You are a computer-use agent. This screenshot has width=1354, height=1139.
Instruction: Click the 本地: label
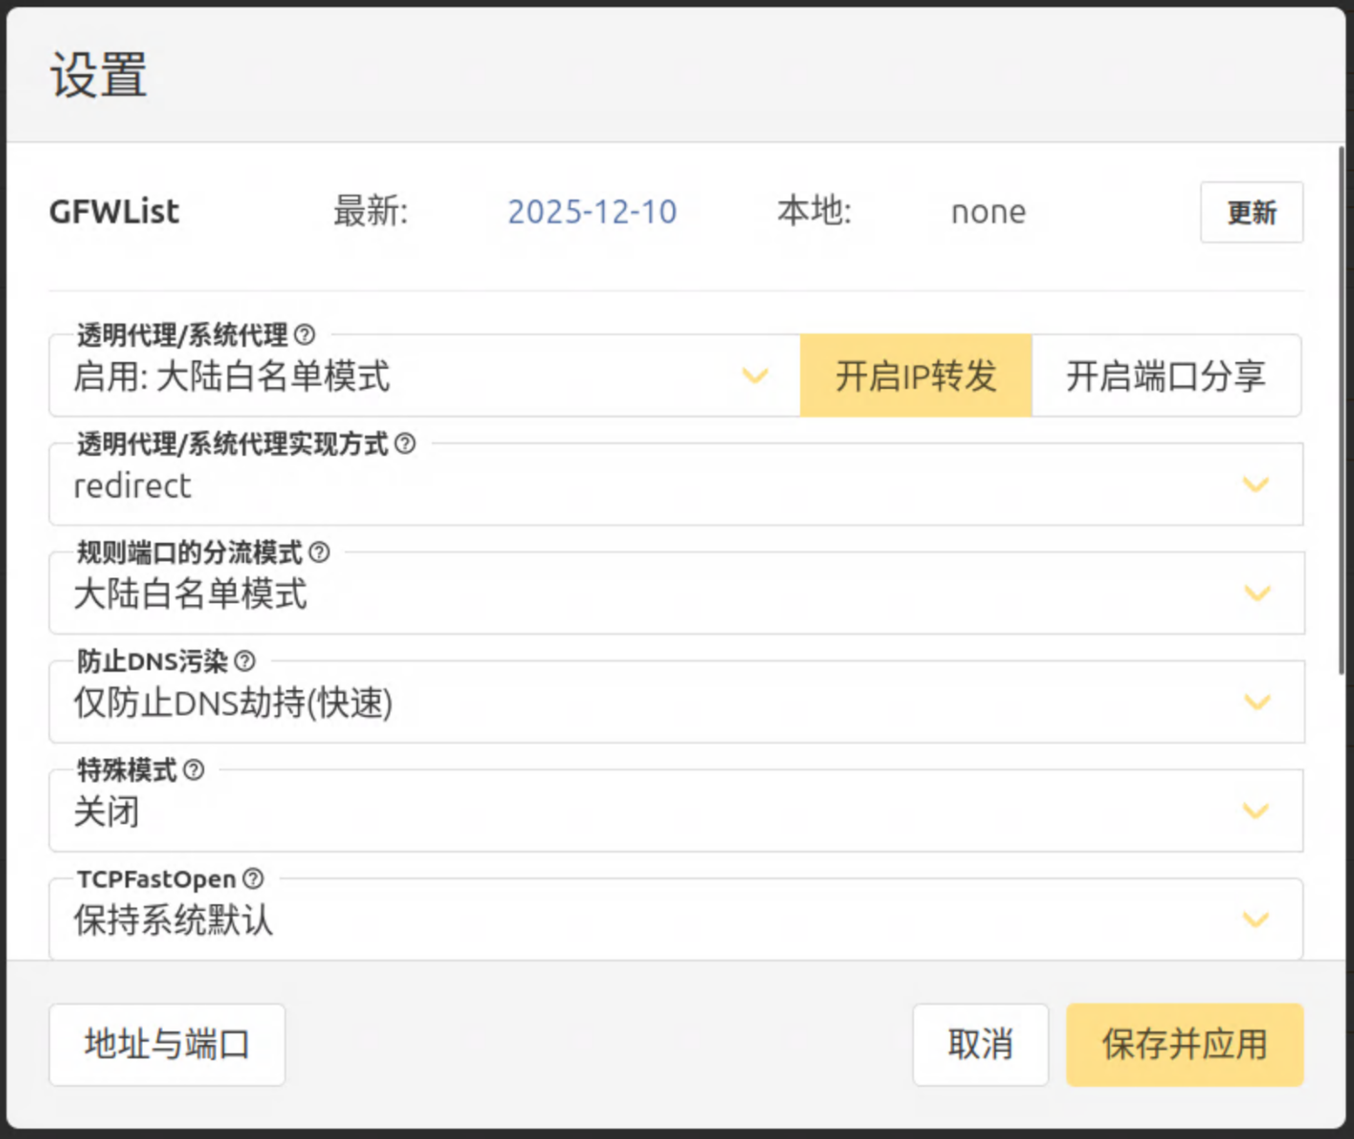point(814,212)
